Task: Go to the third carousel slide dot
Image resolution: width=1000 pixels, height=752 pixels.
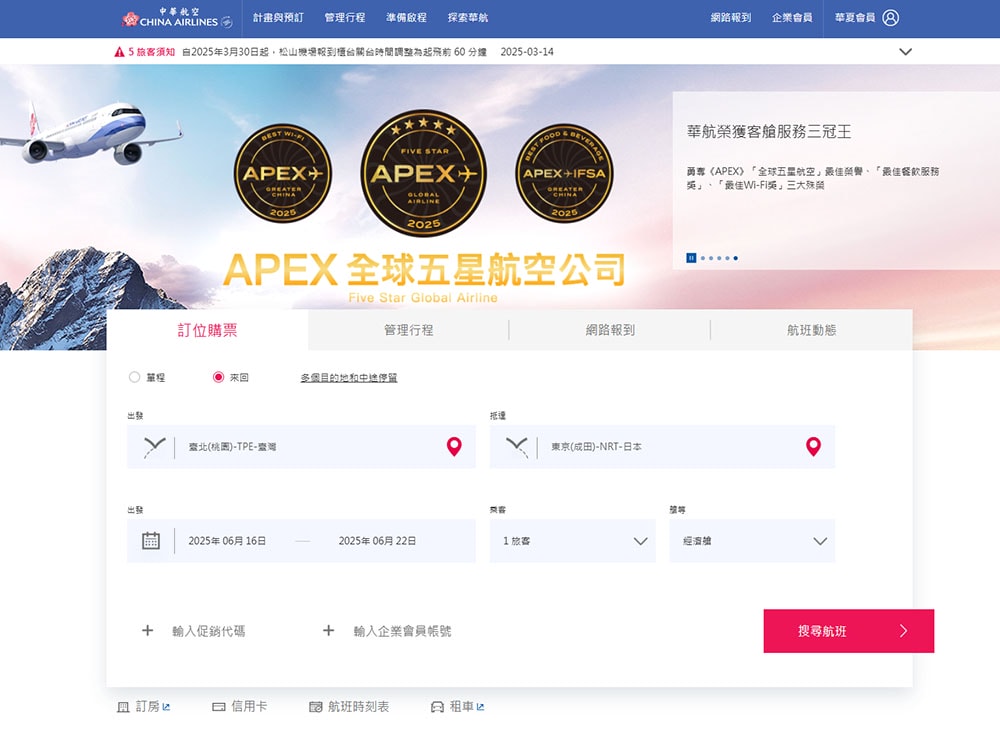Action: (x=719, y=258)
